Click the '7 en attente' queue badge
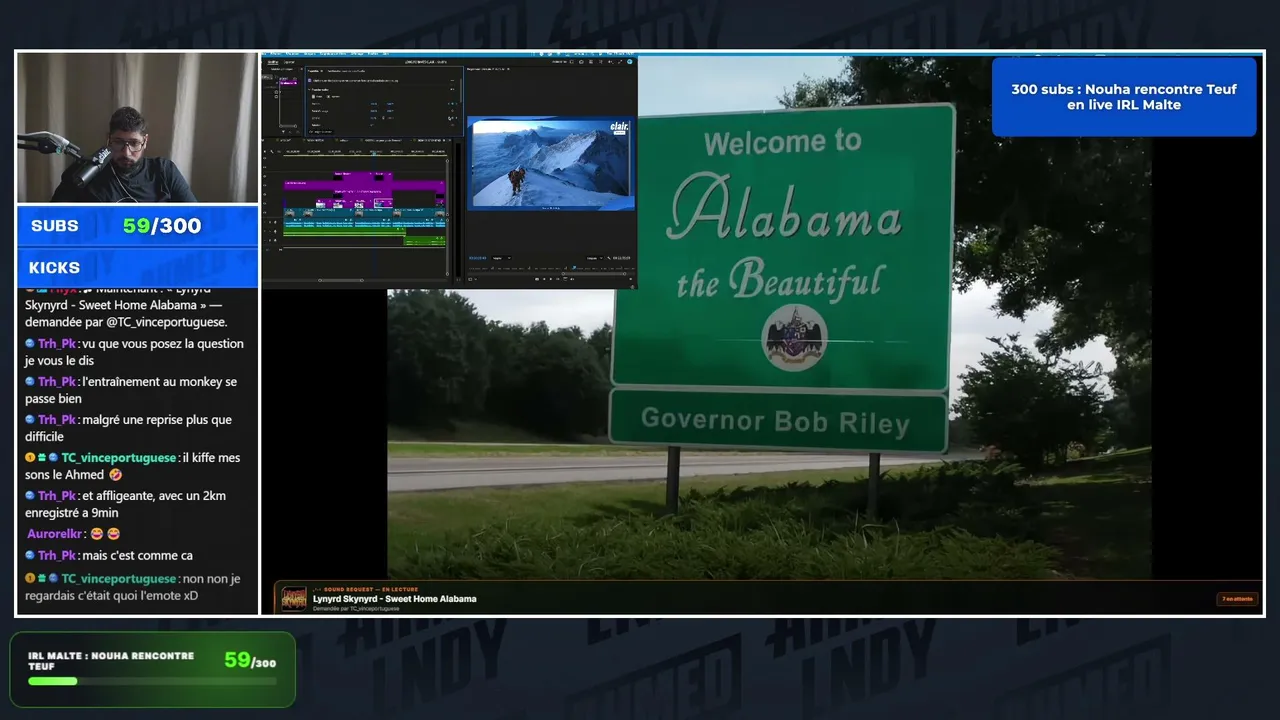The height and width of the screenshot is (720, 1280). click(x=1237, y=599)
